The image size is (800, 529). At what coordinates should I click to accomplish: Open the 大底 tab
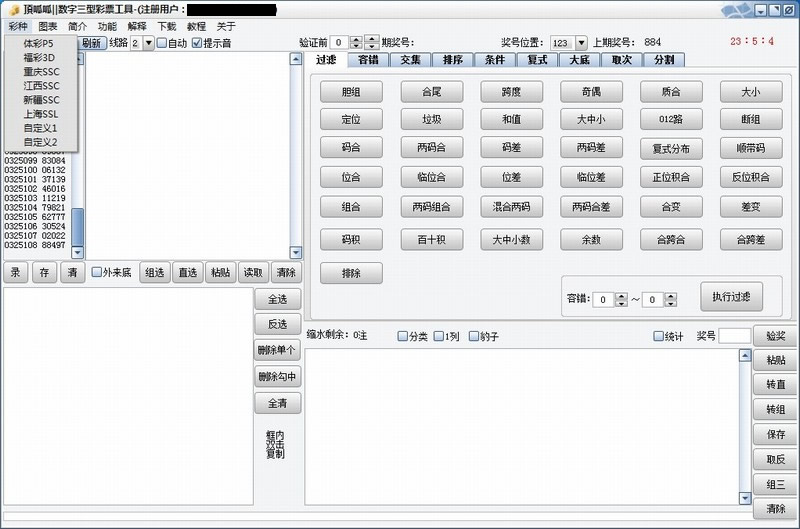click(x=579, y=60)
